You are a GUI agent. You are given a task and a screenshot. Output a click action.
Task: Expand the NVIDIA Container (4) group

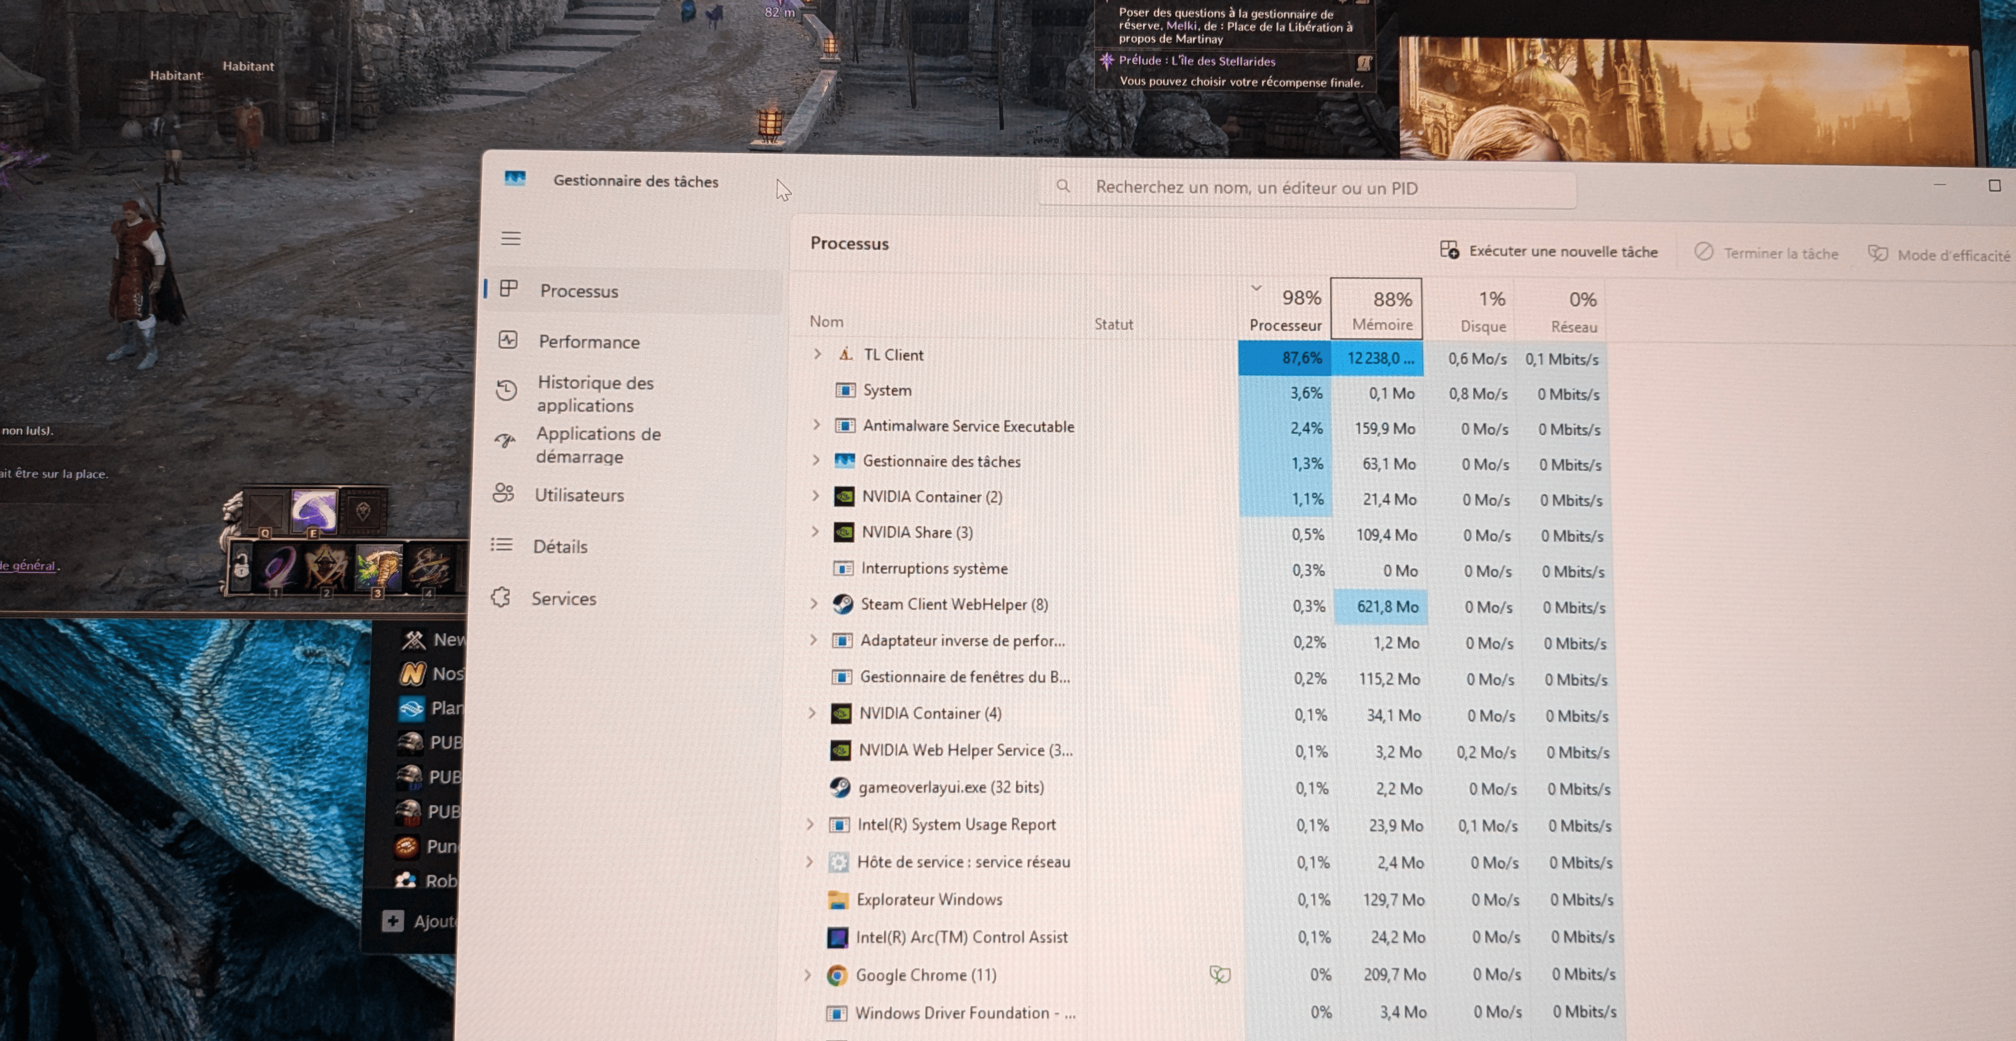pos(812,713)
